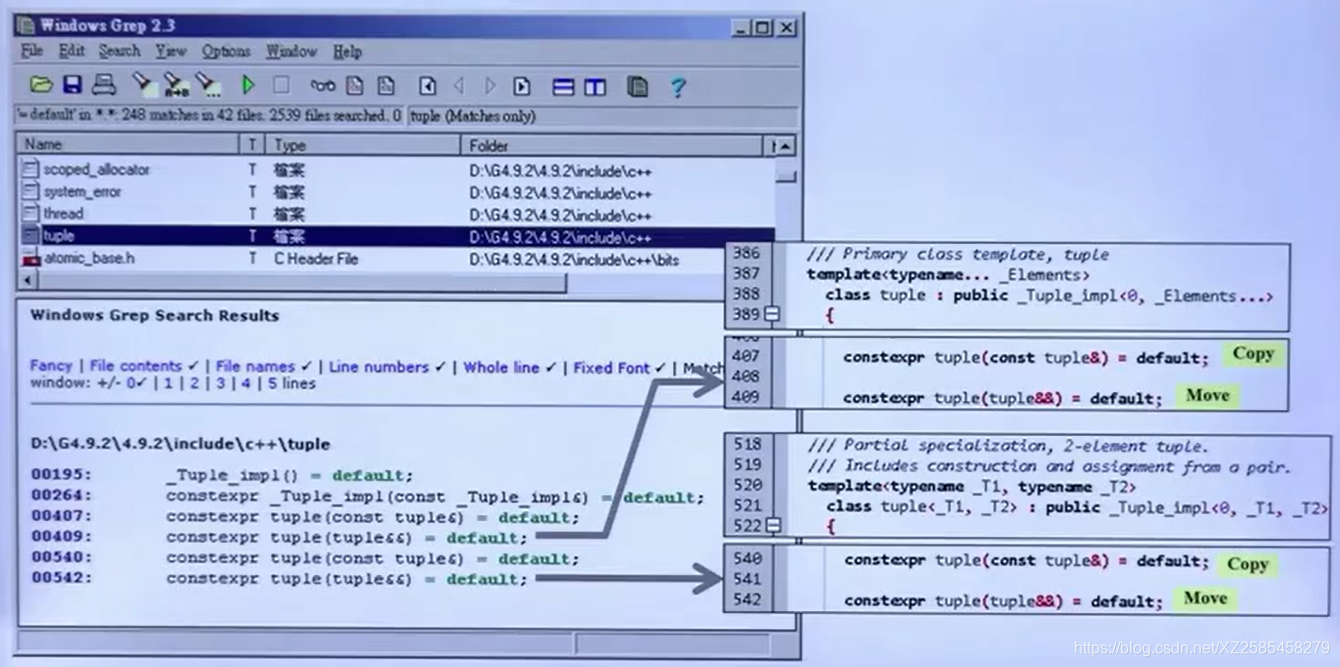The image size is (1340, 667).
Task: Click the tuple file path heading
Action: coord(180,443)
